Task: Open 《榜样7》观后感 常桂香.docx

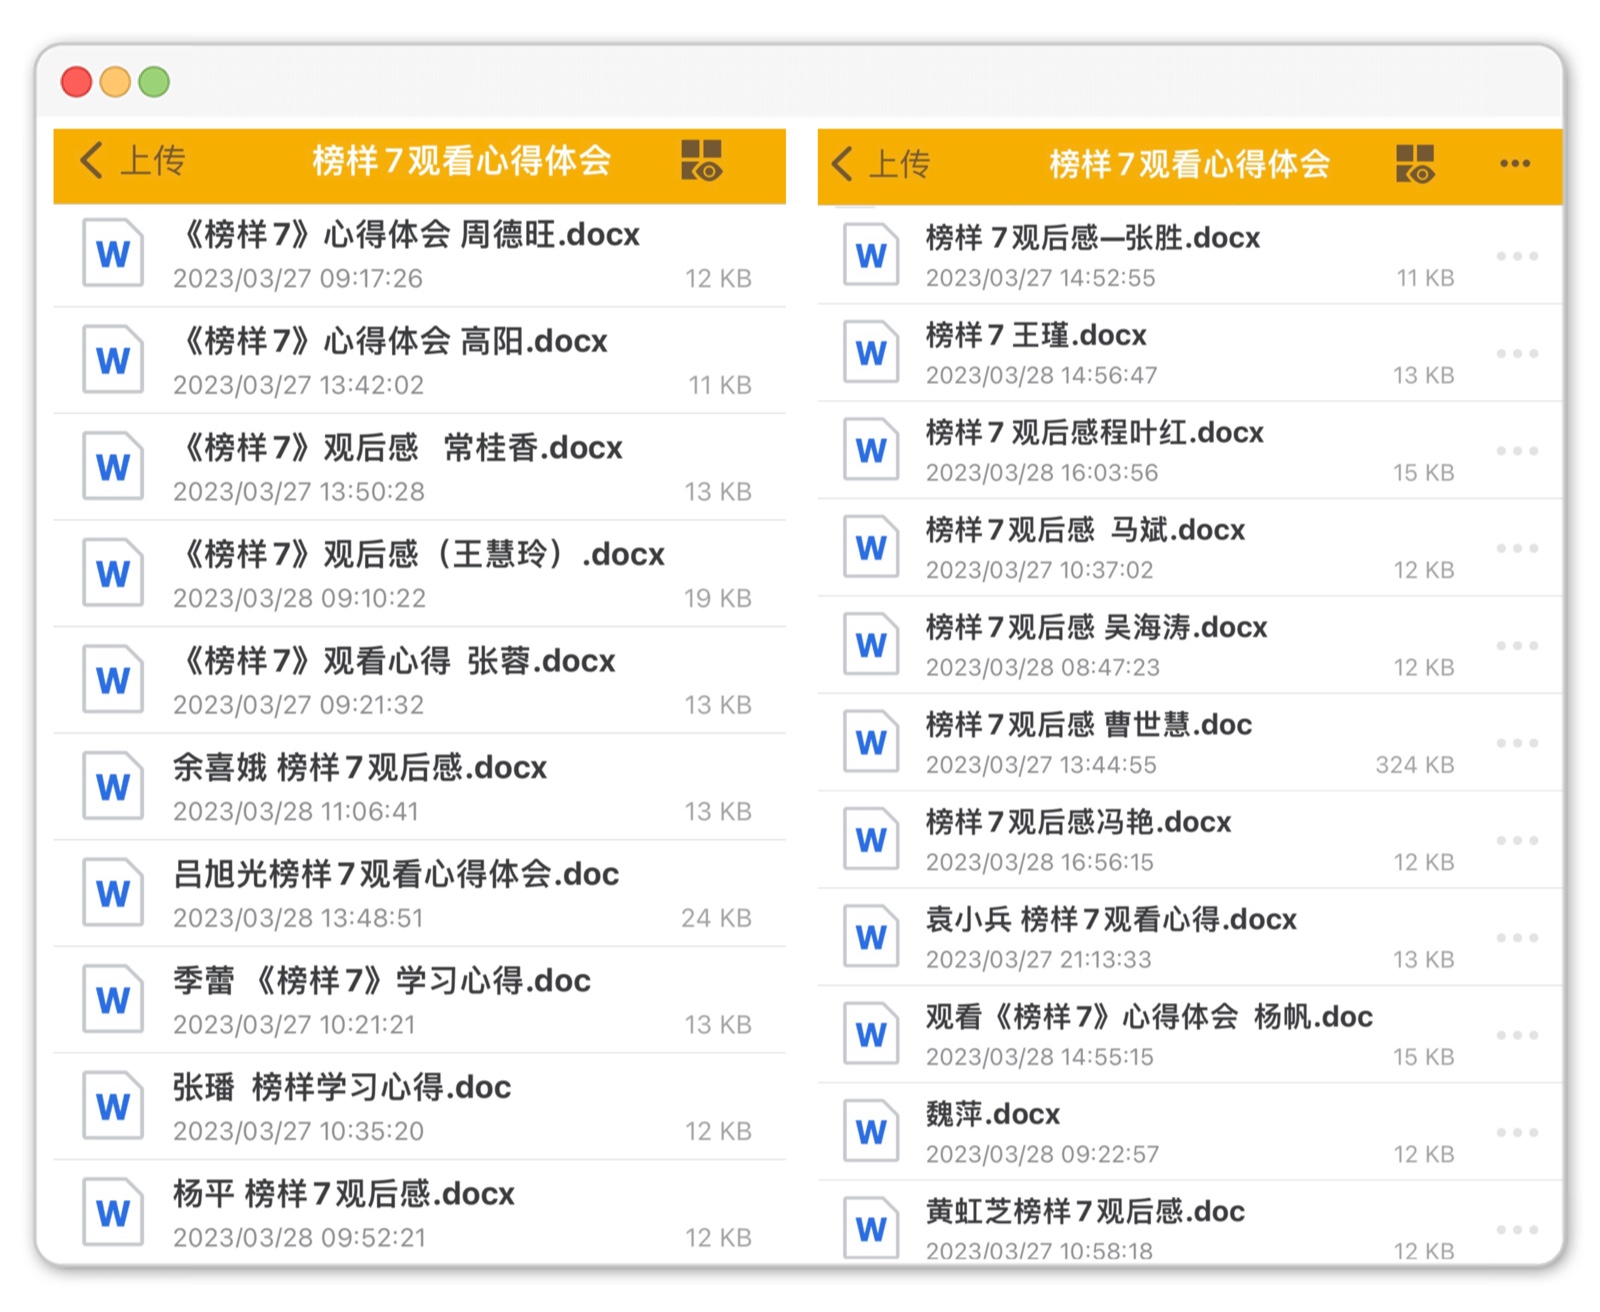Action: 401,447
